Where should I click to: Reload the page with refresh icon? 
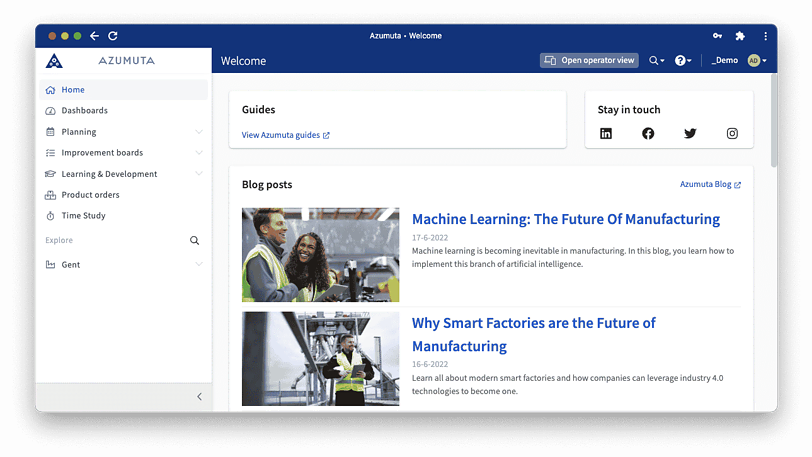[x=113, y=36]
